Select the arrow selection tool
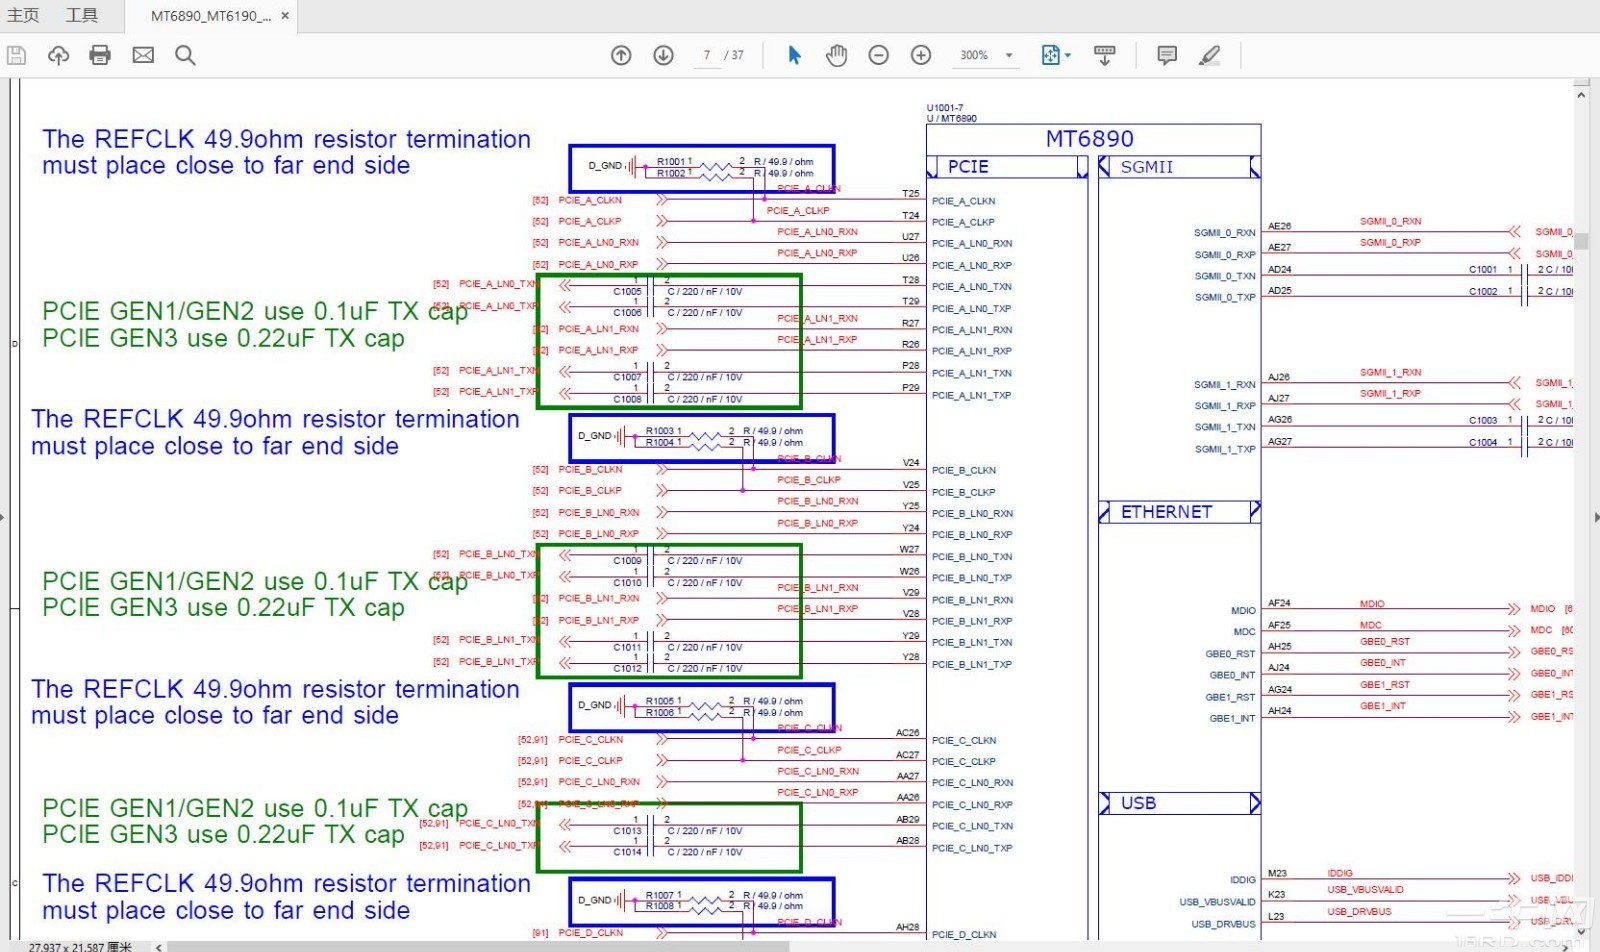 (x=794, y=55)
